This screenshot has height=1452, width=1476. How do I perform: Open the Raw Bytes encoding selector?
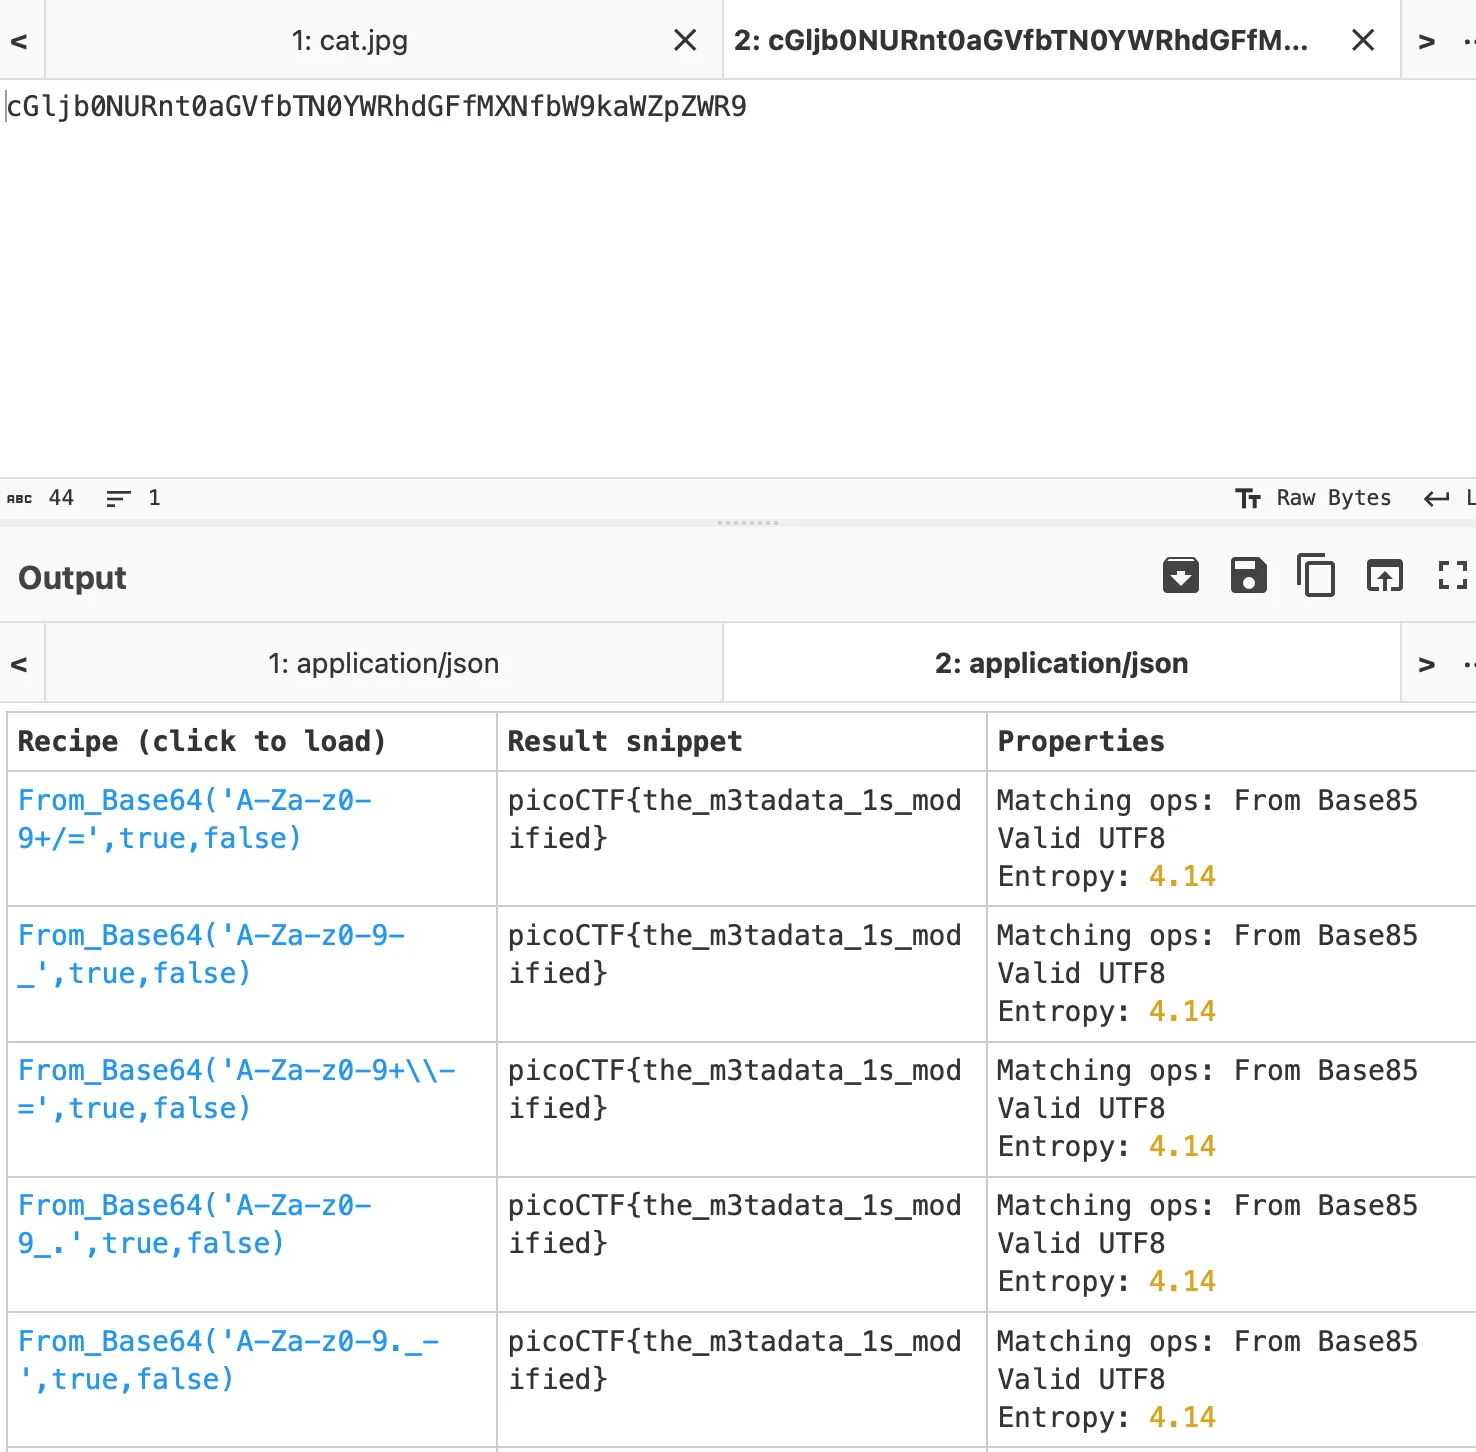(1314, 498)
